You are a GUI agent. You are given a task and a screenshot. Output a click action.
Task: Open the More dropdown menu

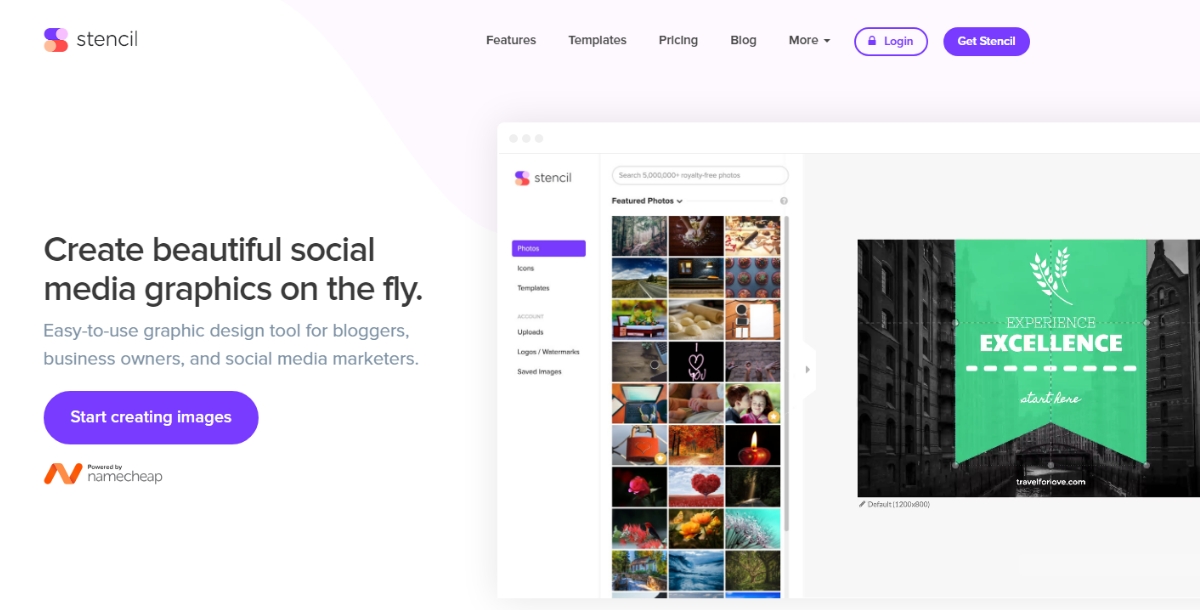coord(809,41)
